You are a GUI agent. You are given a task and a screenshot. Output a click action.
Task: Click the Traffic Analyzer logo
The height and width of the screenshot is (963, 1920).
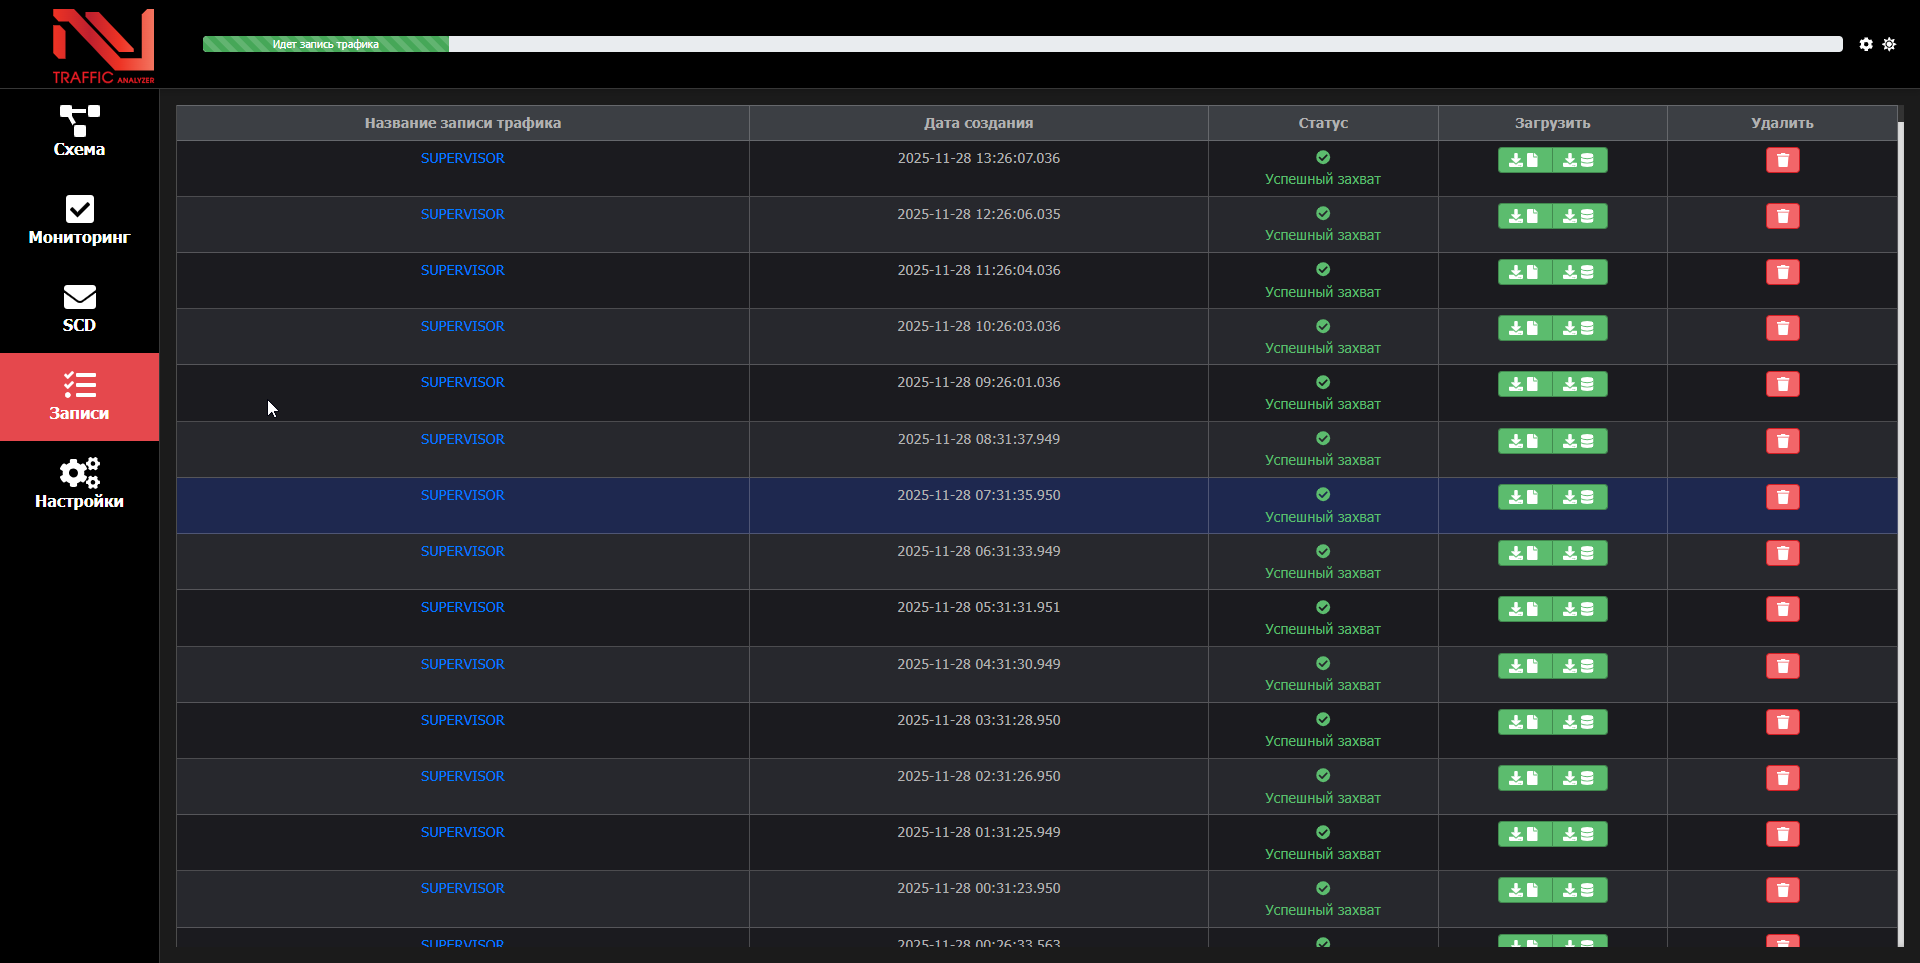103,46
